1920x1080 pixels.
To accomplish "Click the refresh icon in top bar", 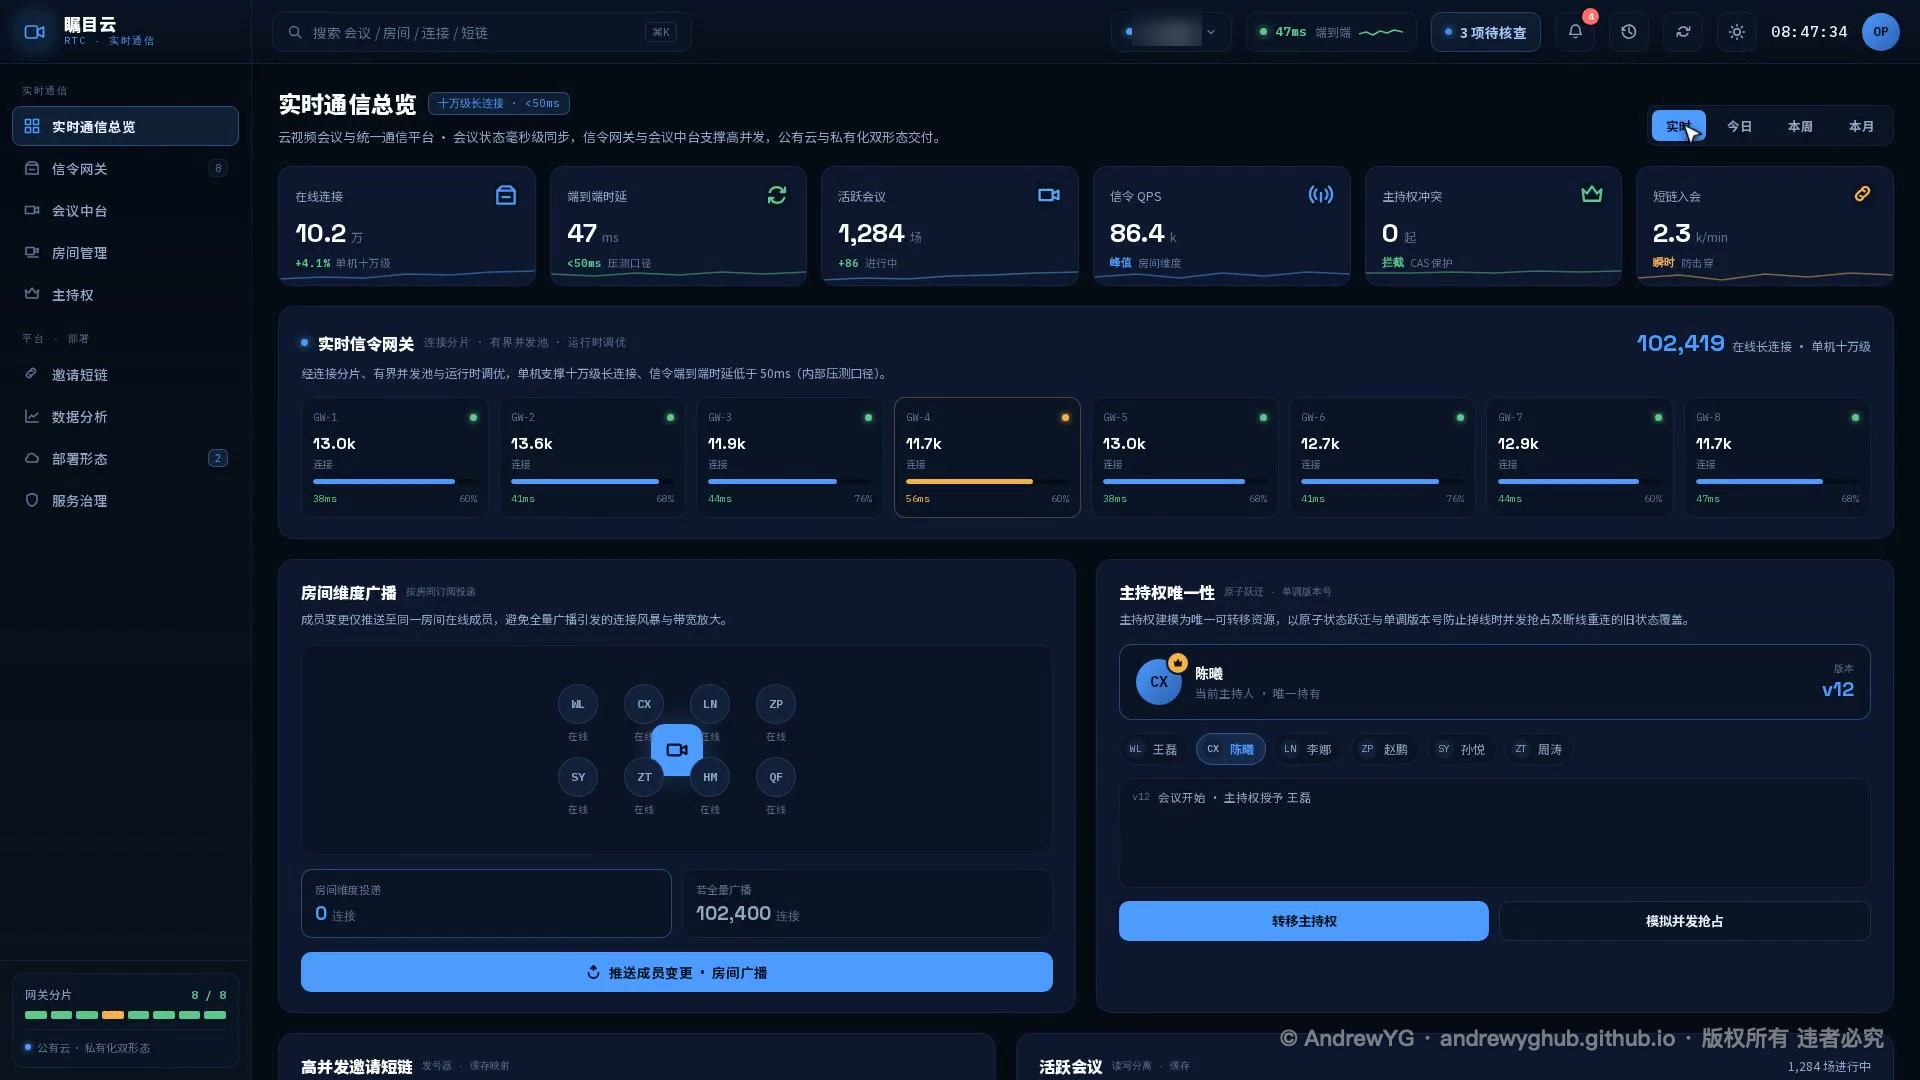I will click(x=1683, y=32).
